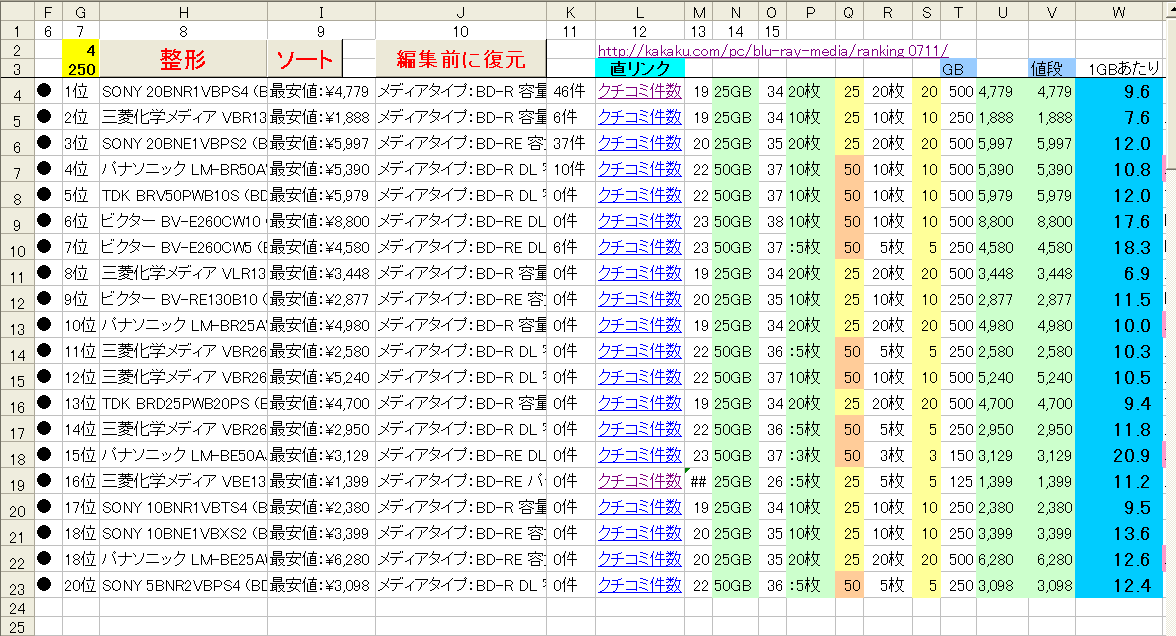
Task: Select the :3枚 cell in column P
Action: 810,455
